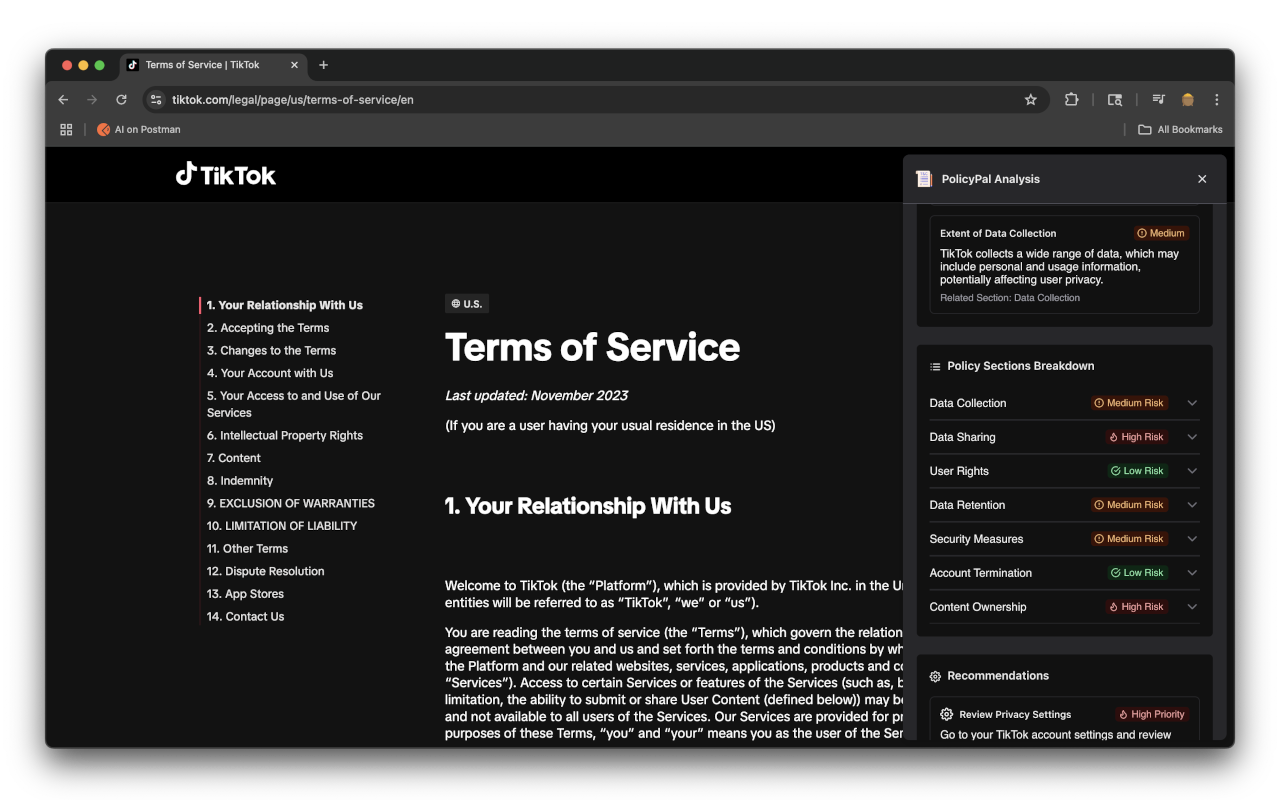
Task: Go to 8. Indemnity section
Action: click(240, 481)
